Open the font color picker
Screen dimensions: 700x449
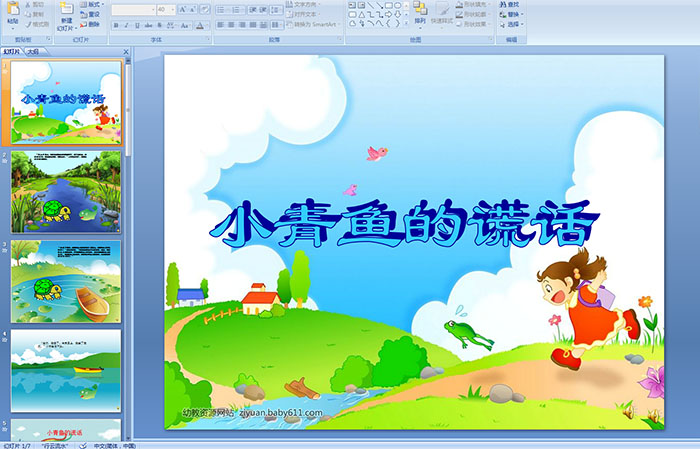[201, 25]
